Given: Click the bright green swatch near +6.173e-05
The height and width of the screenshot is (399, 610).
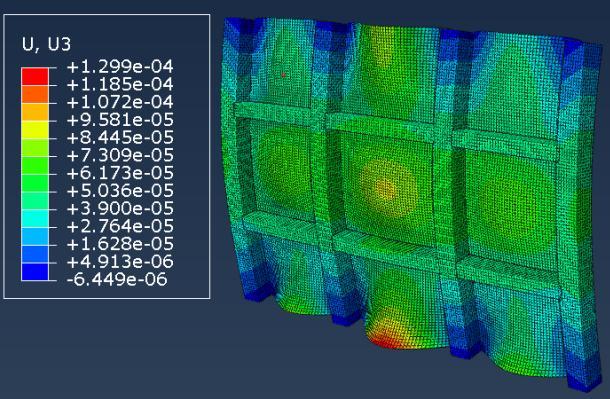Looking at the screenshot, I should click(x=35, y=165).
